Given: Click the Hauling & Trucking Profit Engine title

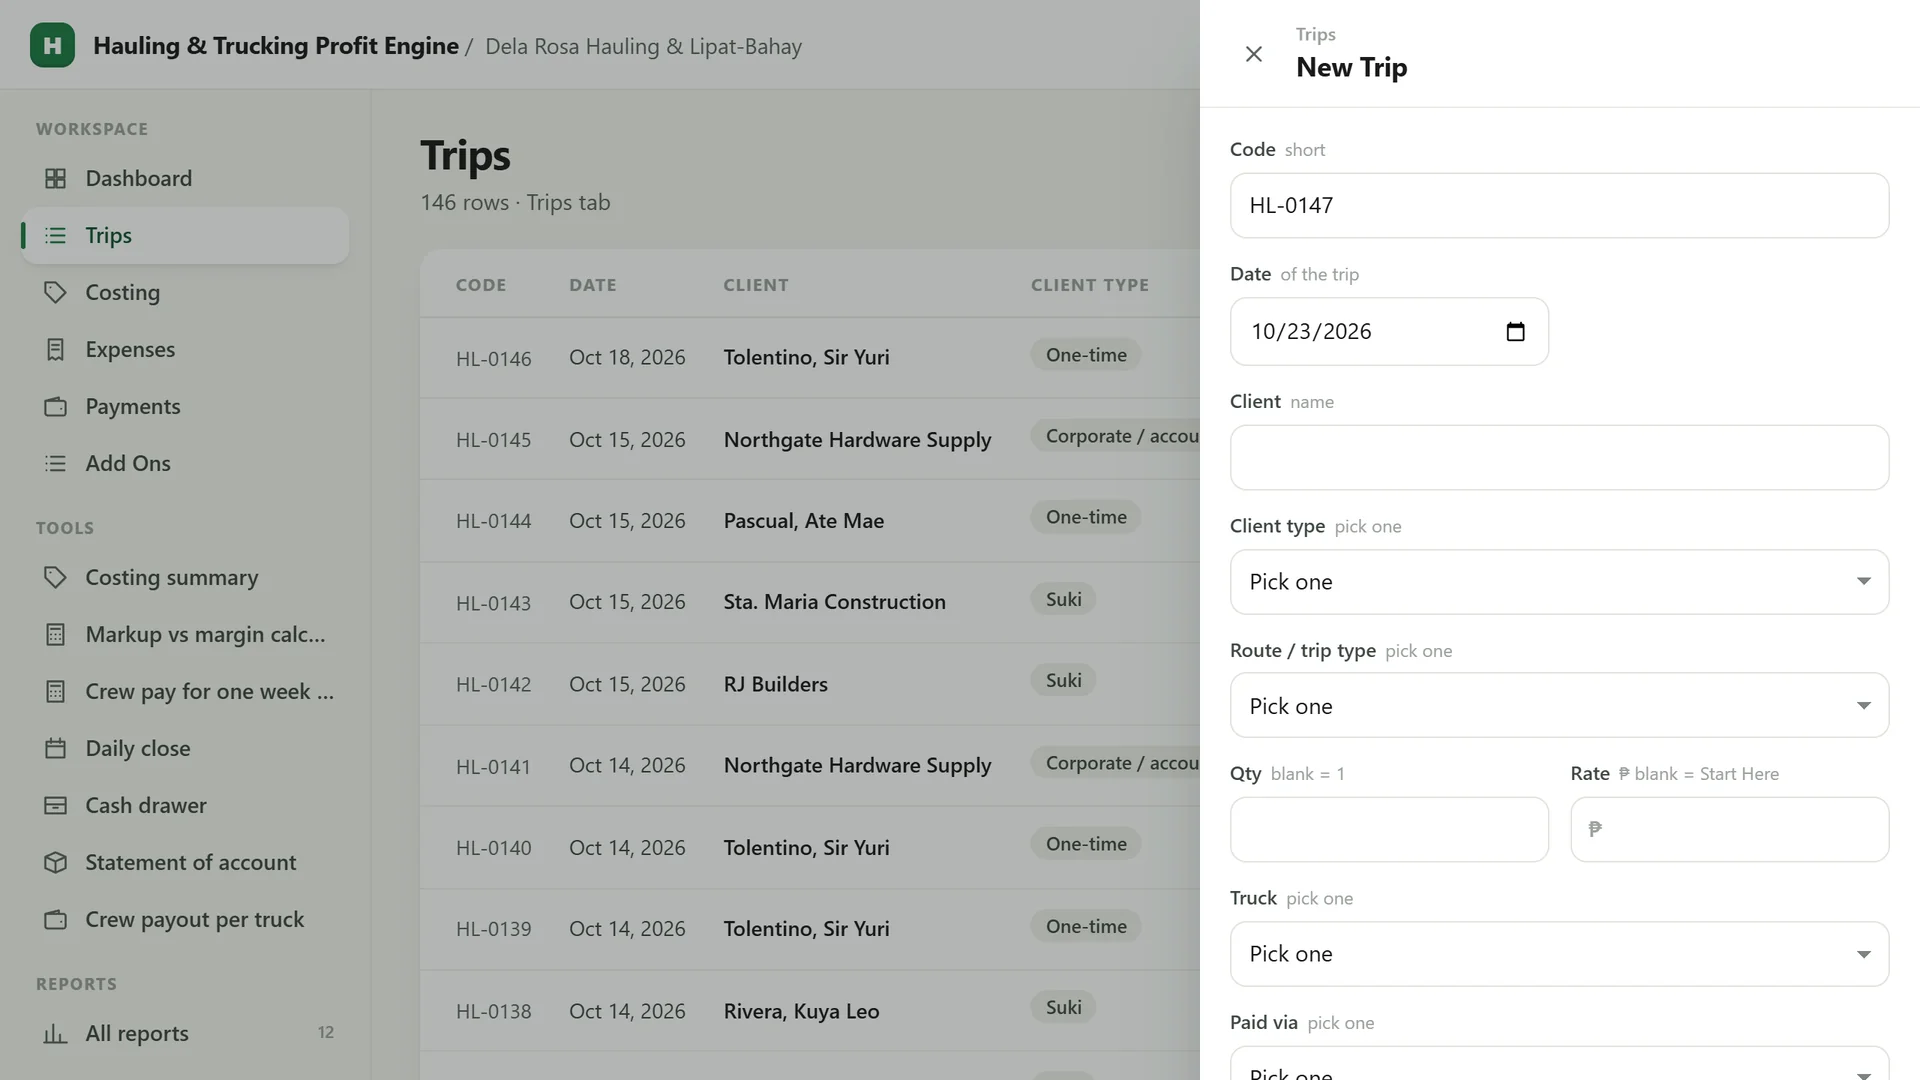Looking at the screenshot, I should [x=276, y=46].
